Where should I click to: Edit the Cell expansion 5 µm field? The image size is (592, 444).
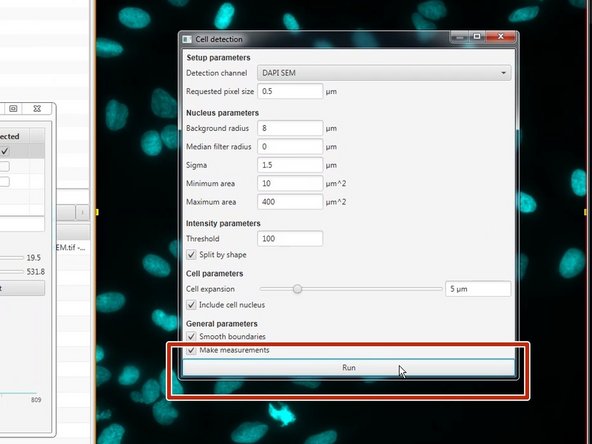[478, 289]
